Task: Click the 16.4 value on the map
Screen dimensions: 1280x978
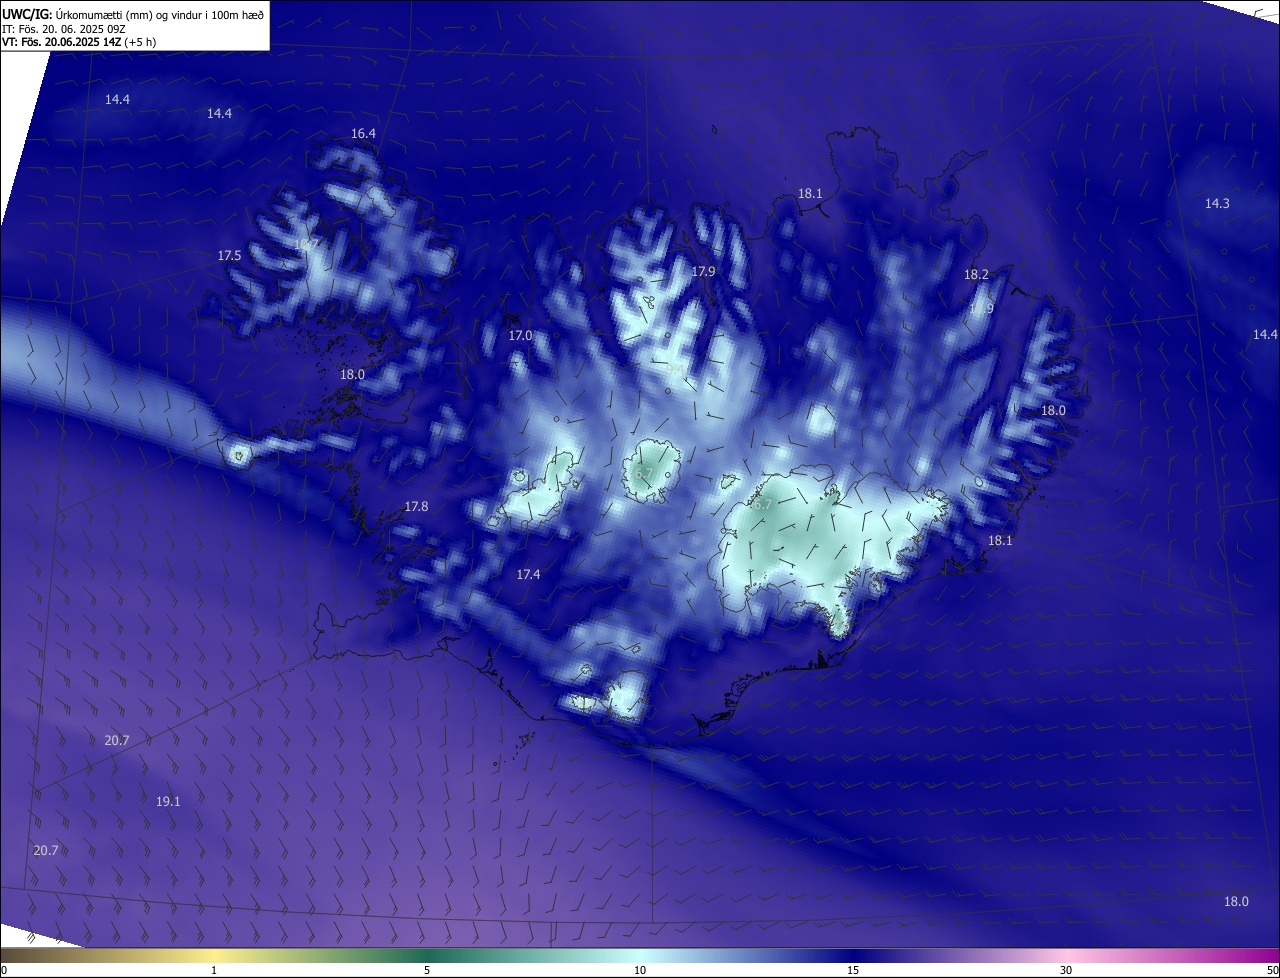Action: coord(363,133)
